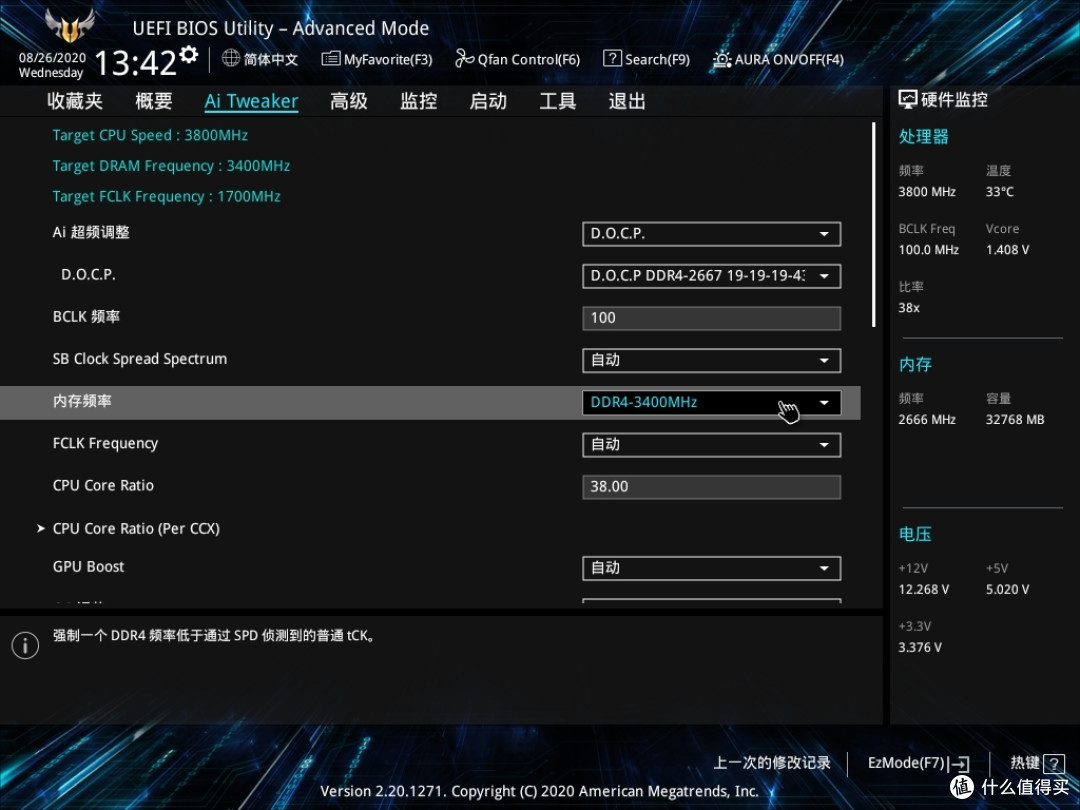Open 上一次的修改记录
Viewport: 1080px width, 810px height.
(x=771, y=762)
